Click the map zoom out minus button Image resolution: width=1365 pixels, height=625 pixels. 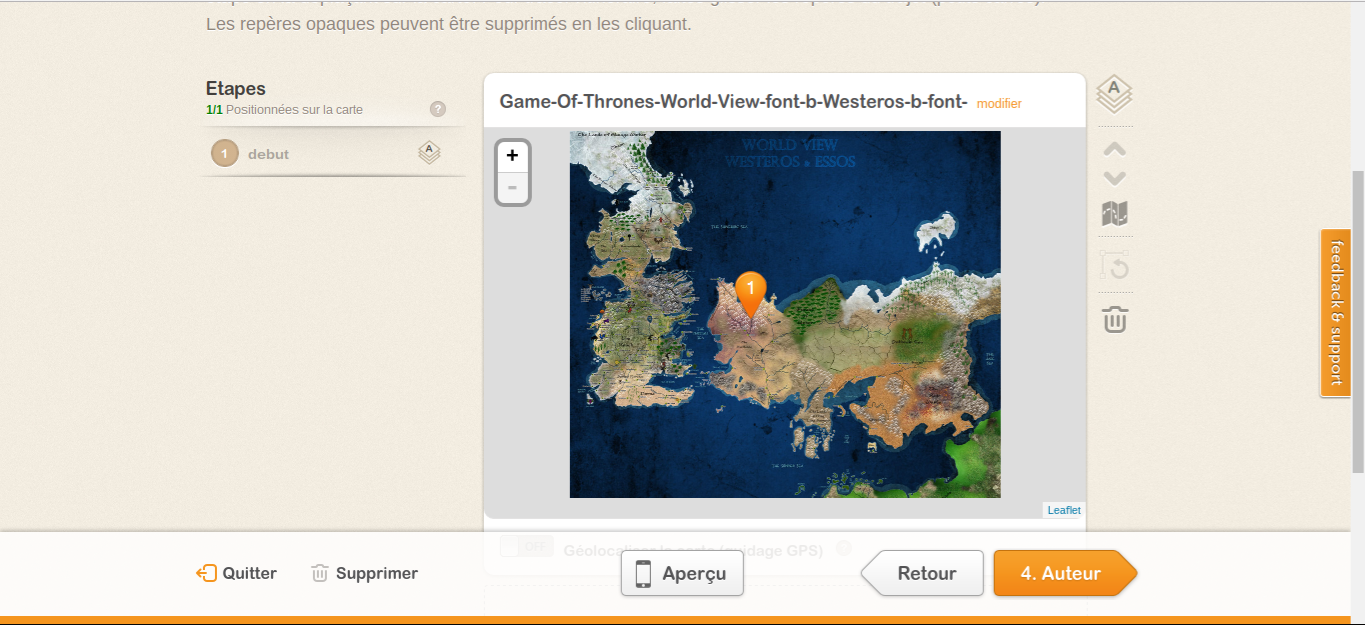click(512, 187)
